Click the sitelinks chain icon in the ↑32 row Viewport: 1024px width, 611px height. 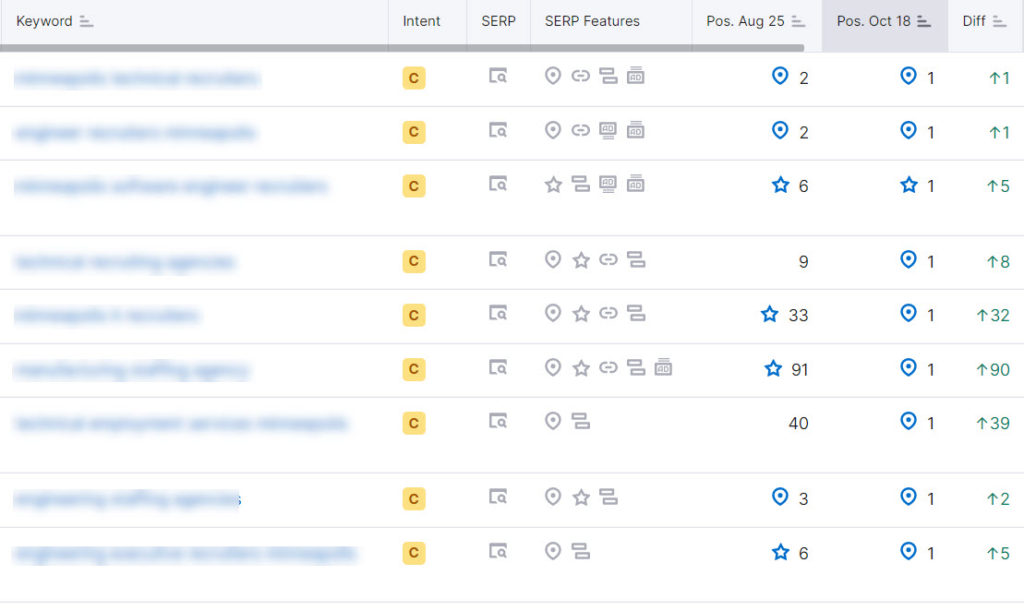pos(608,314)
